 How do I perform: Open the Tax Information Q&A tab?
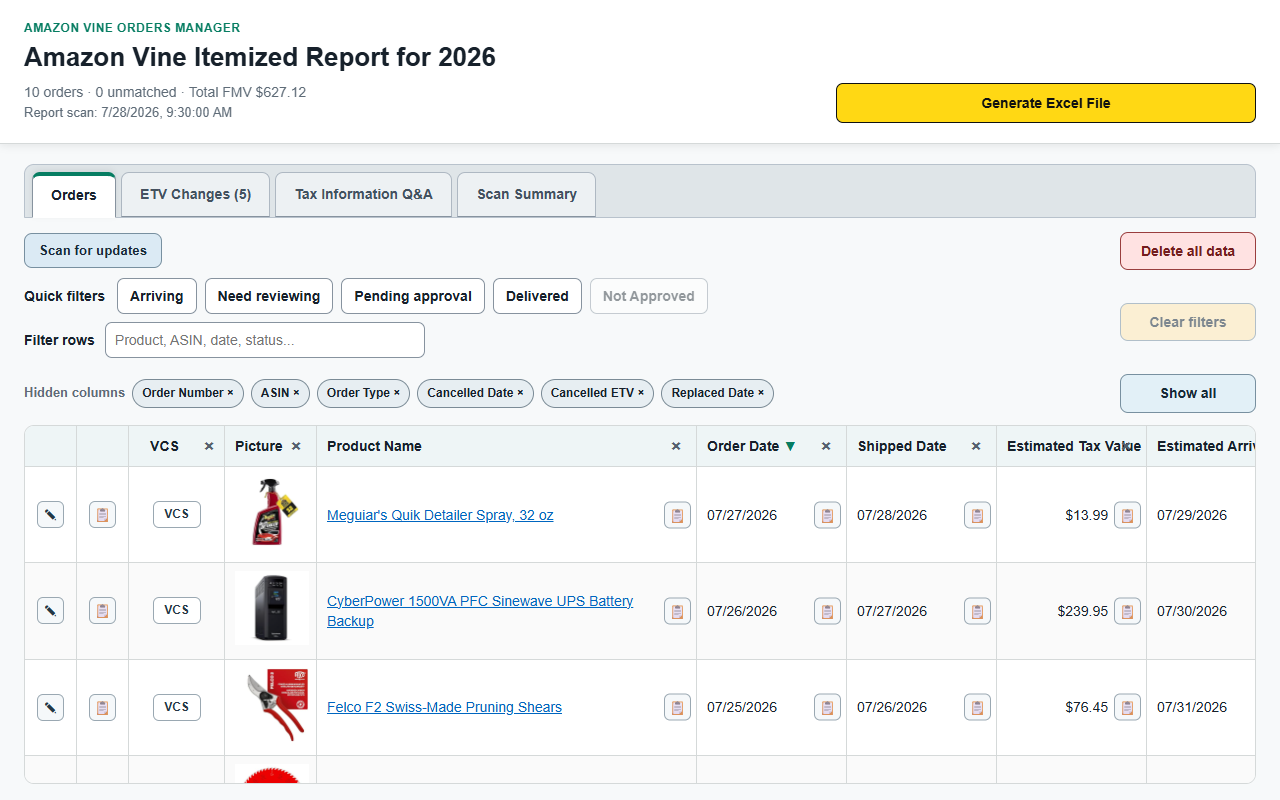click(x=364, y=194)
